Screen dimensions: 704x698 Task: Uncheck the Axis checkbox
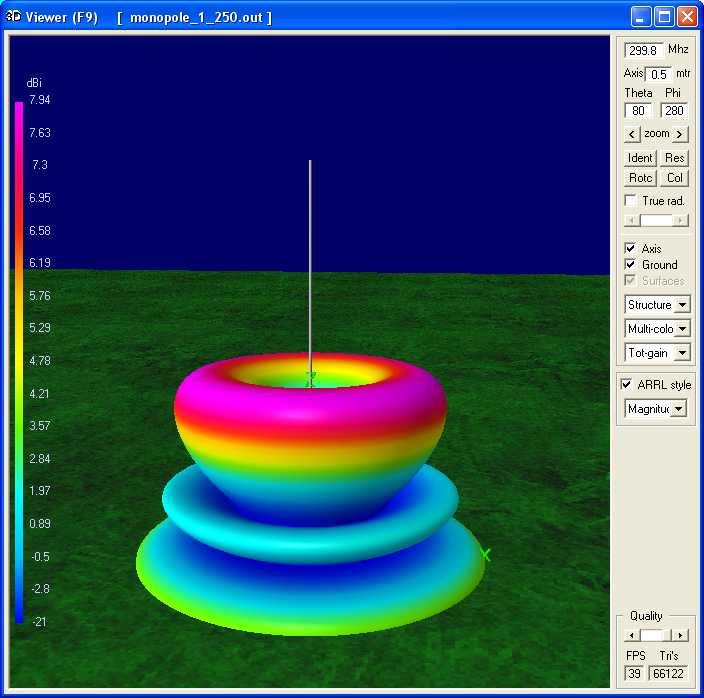pos(630,248)
